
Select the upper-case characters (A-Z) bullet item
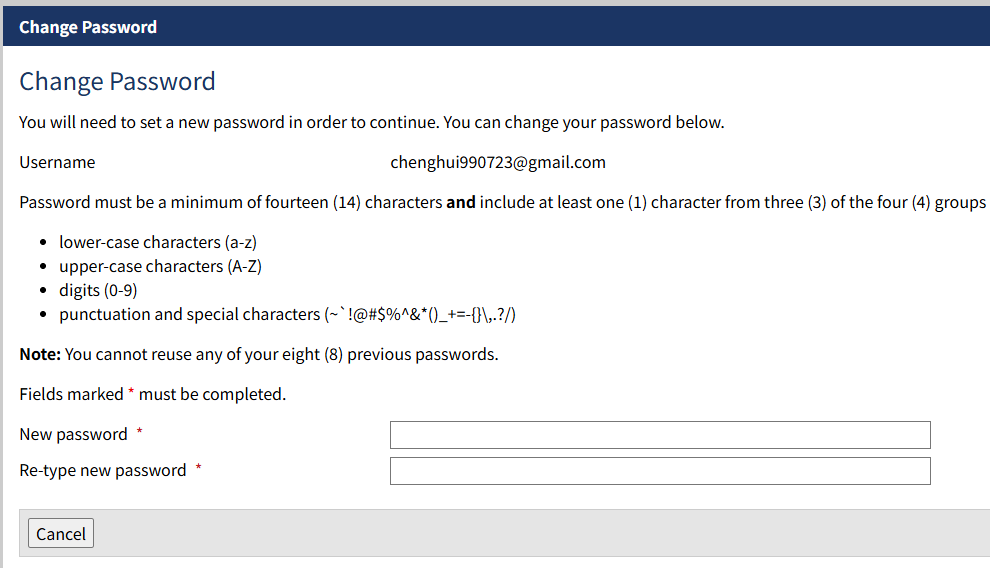(x=160, y=266)
